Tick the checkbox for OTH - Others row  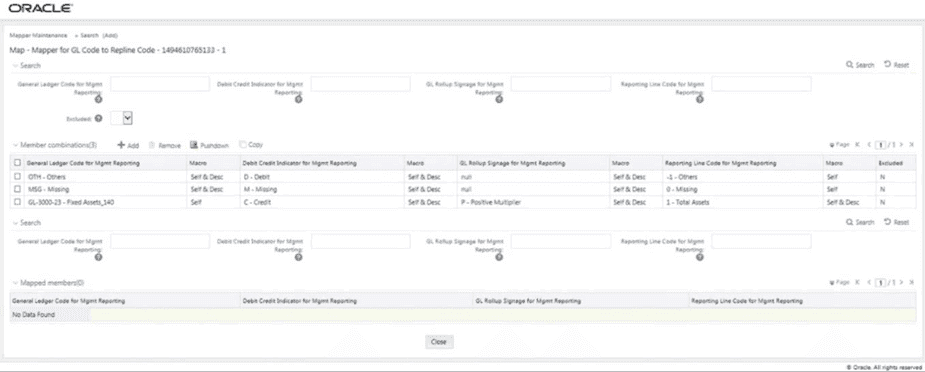click(17, 176)
